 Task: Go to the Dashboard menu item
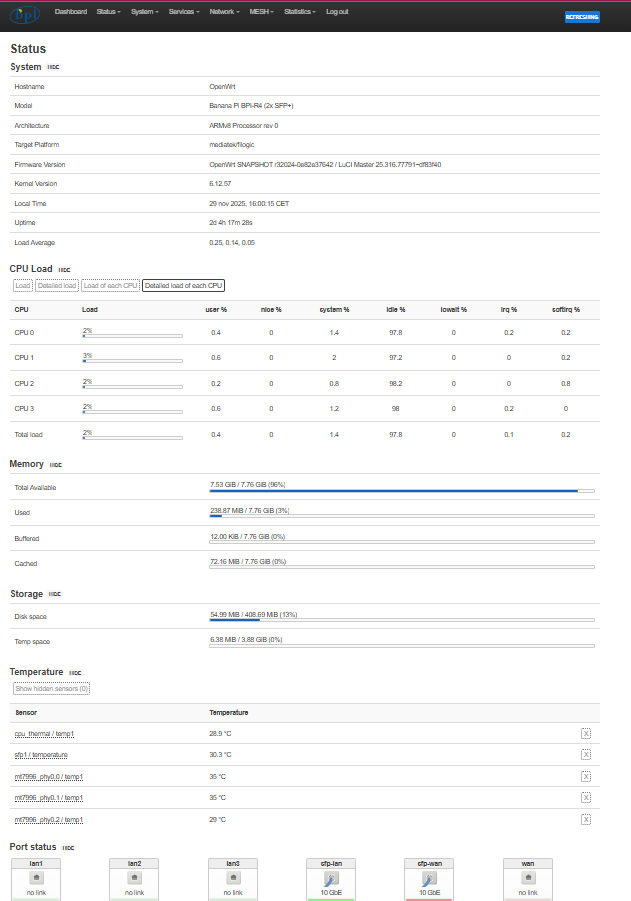click(71, 11)
